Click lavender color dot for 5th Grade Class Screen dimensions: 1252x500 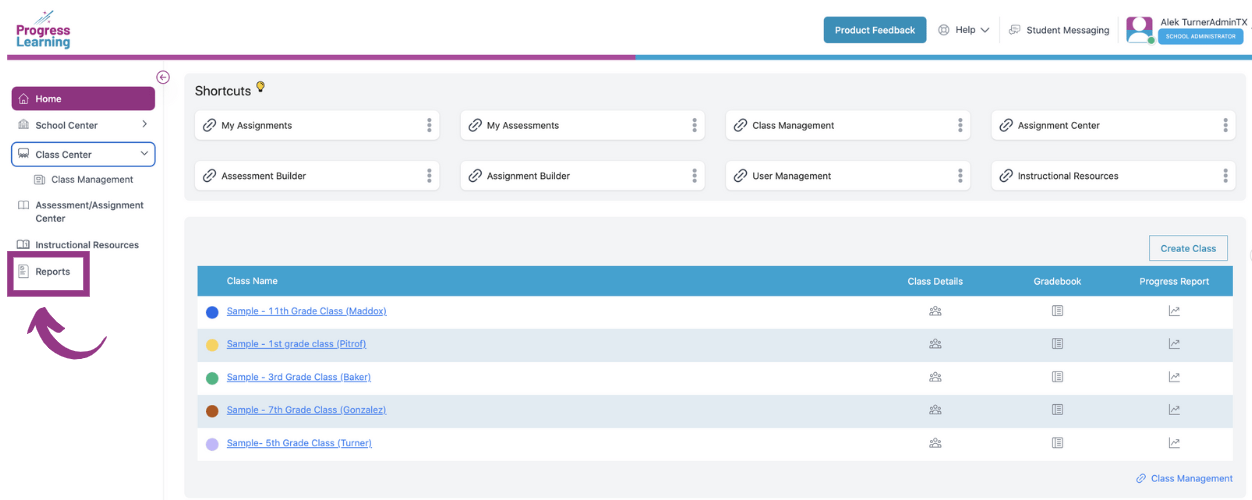click(x=212, y=444)
